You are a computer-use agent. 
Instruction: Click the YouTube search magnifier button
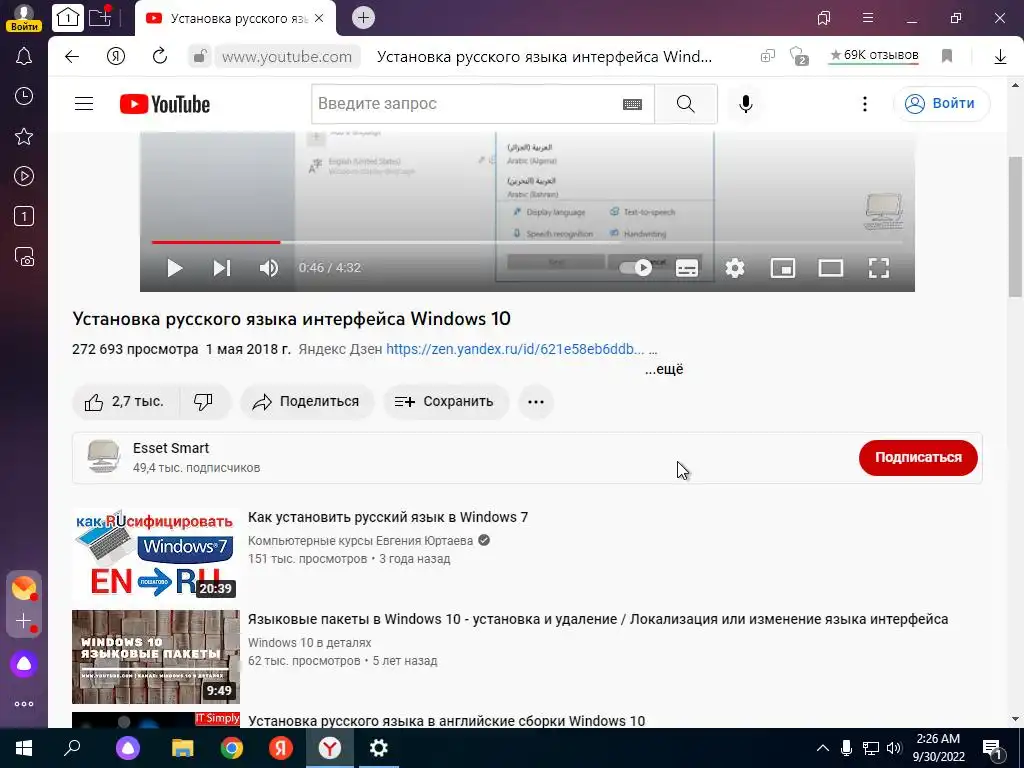click(686, 104)
